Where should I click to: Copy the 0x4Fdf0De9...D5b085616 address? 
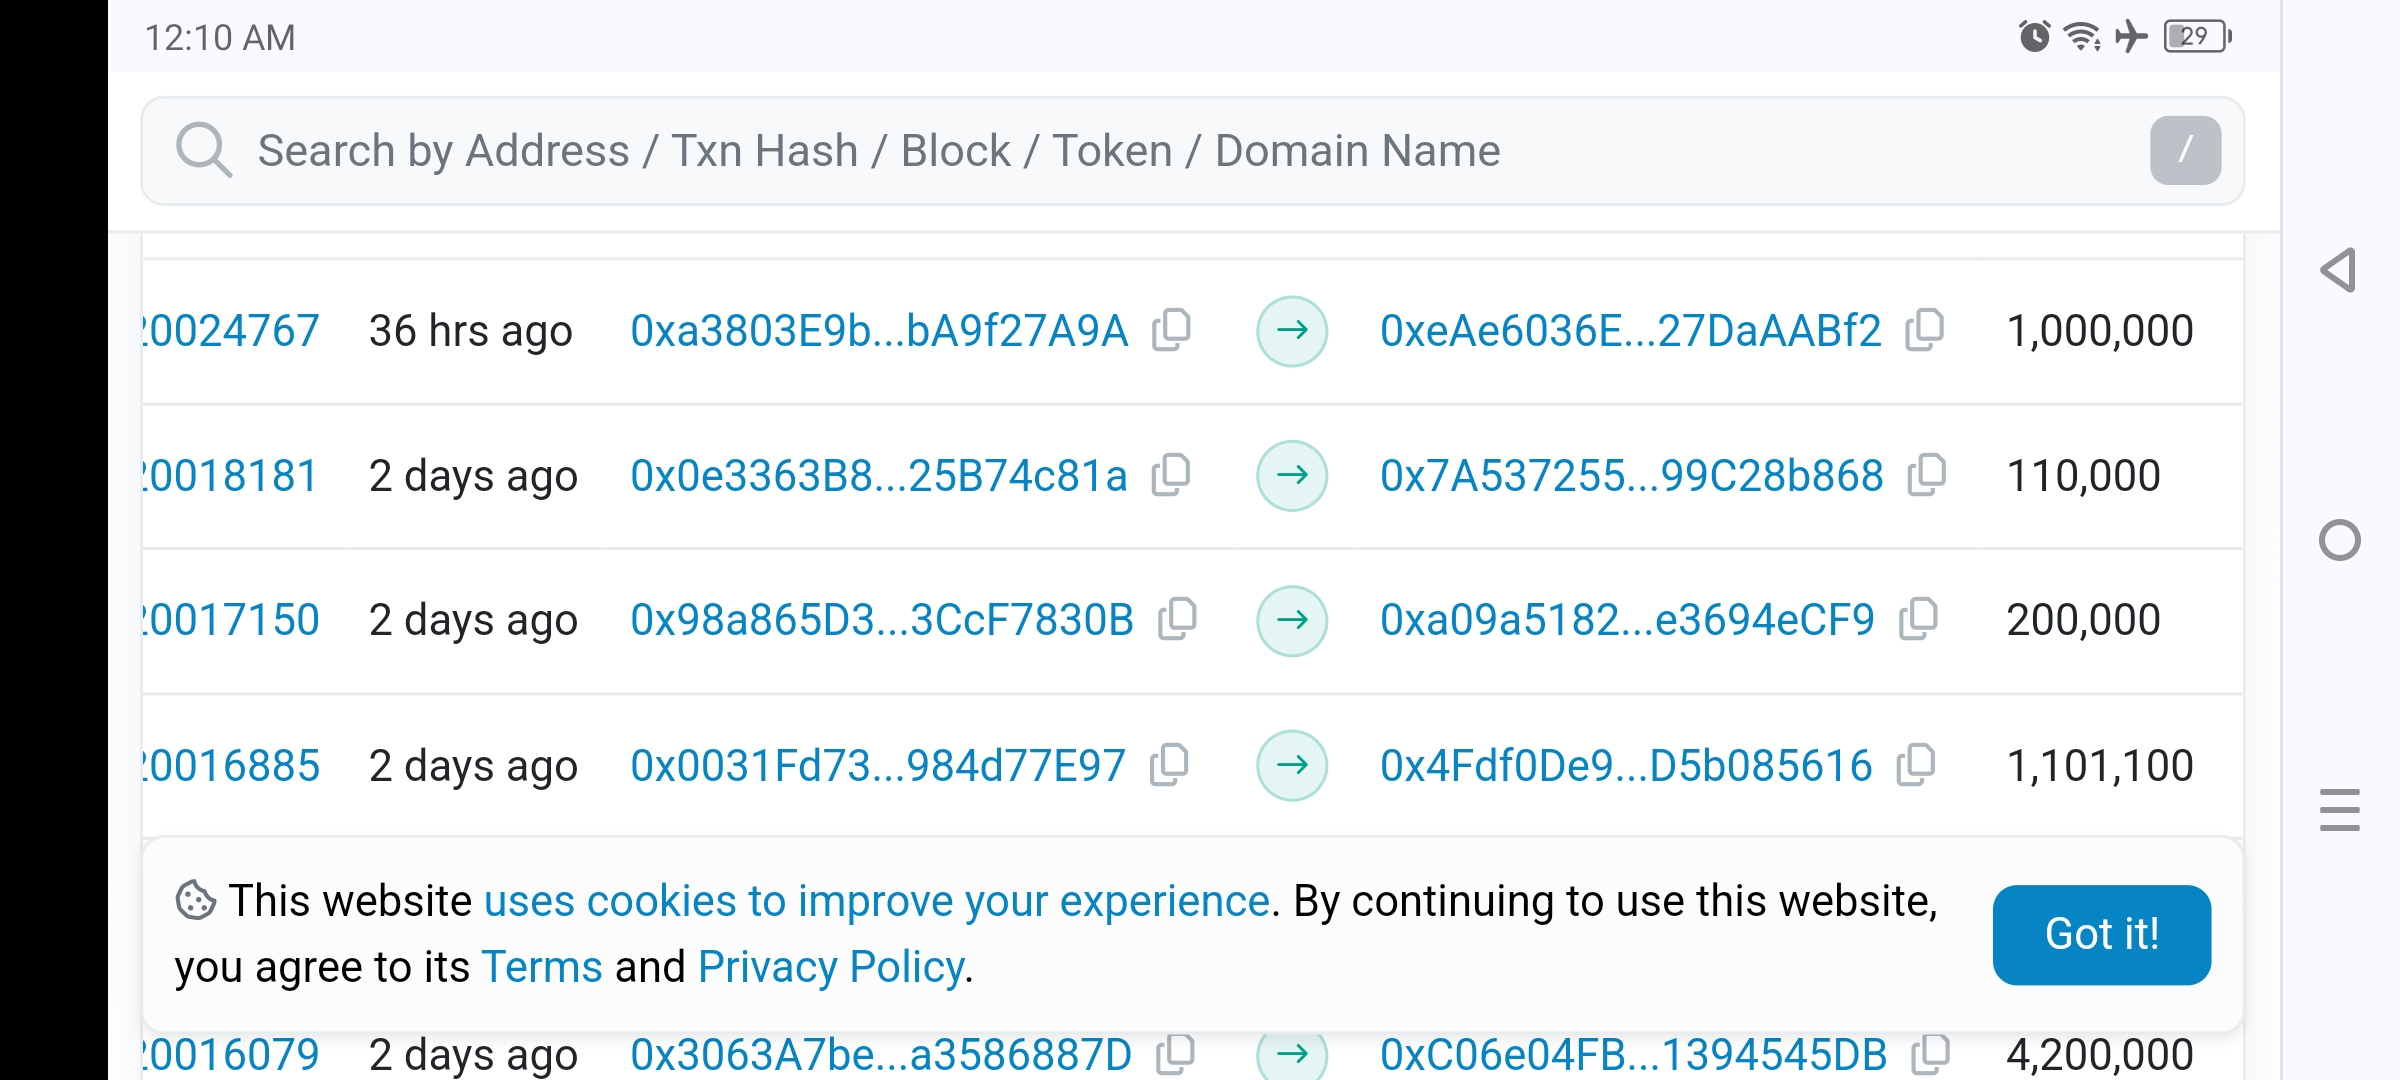(1917, 766)
